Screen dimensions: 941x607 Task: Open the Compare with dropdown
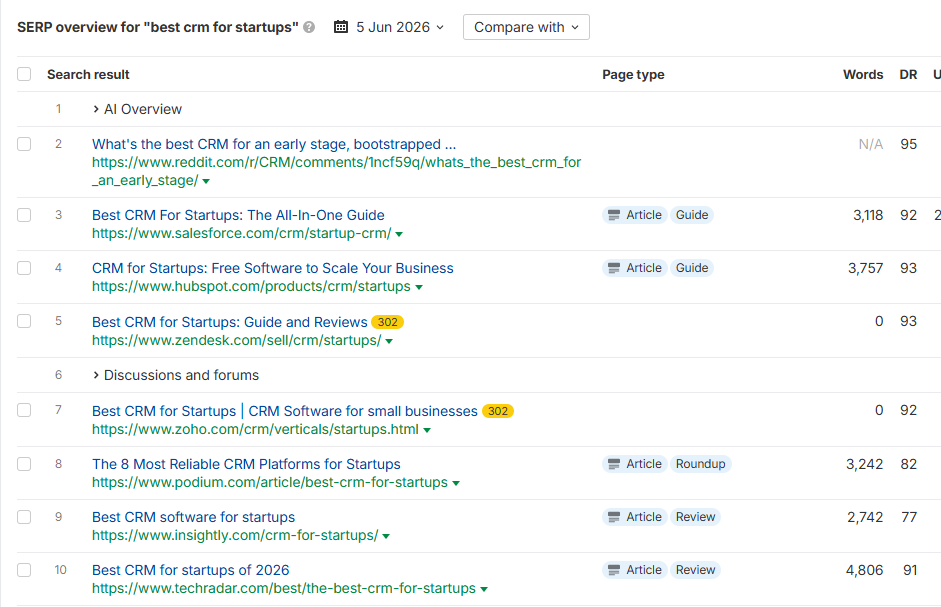(x=526, y=27)
